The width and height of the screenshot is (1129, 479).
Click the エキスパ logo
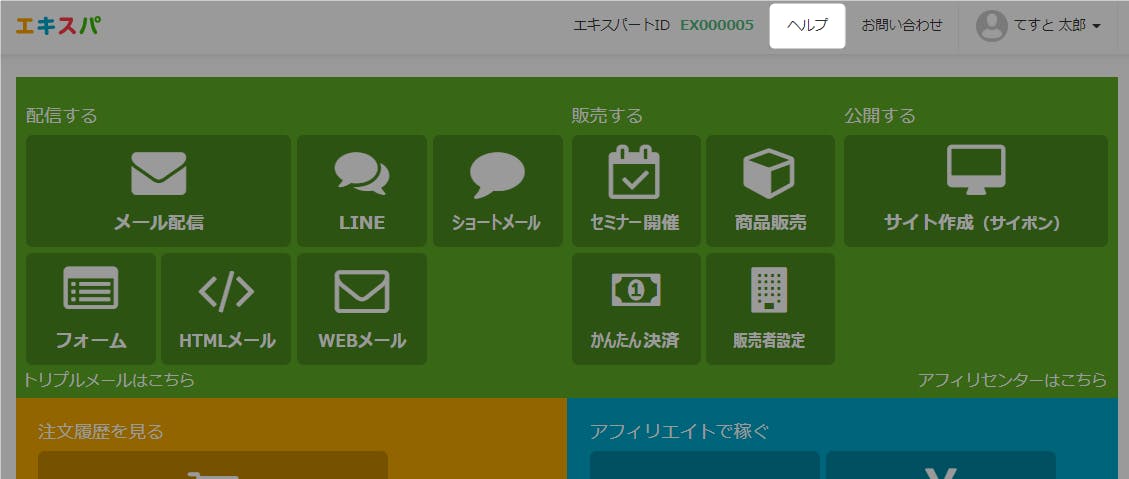[57, 26]
